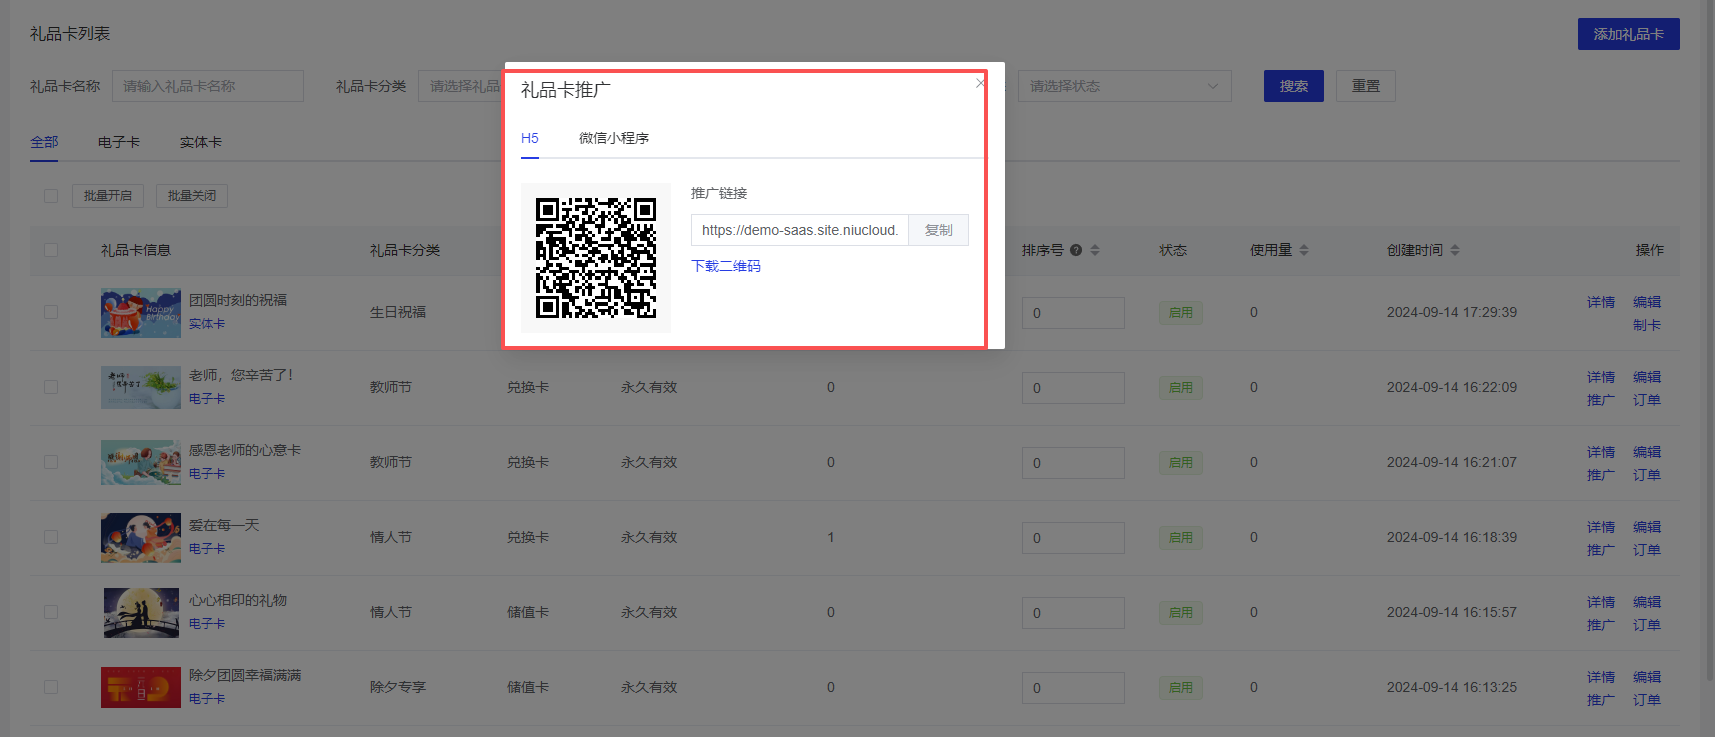Select the 电子卡 tab
1715x737 pixels.
119,142
